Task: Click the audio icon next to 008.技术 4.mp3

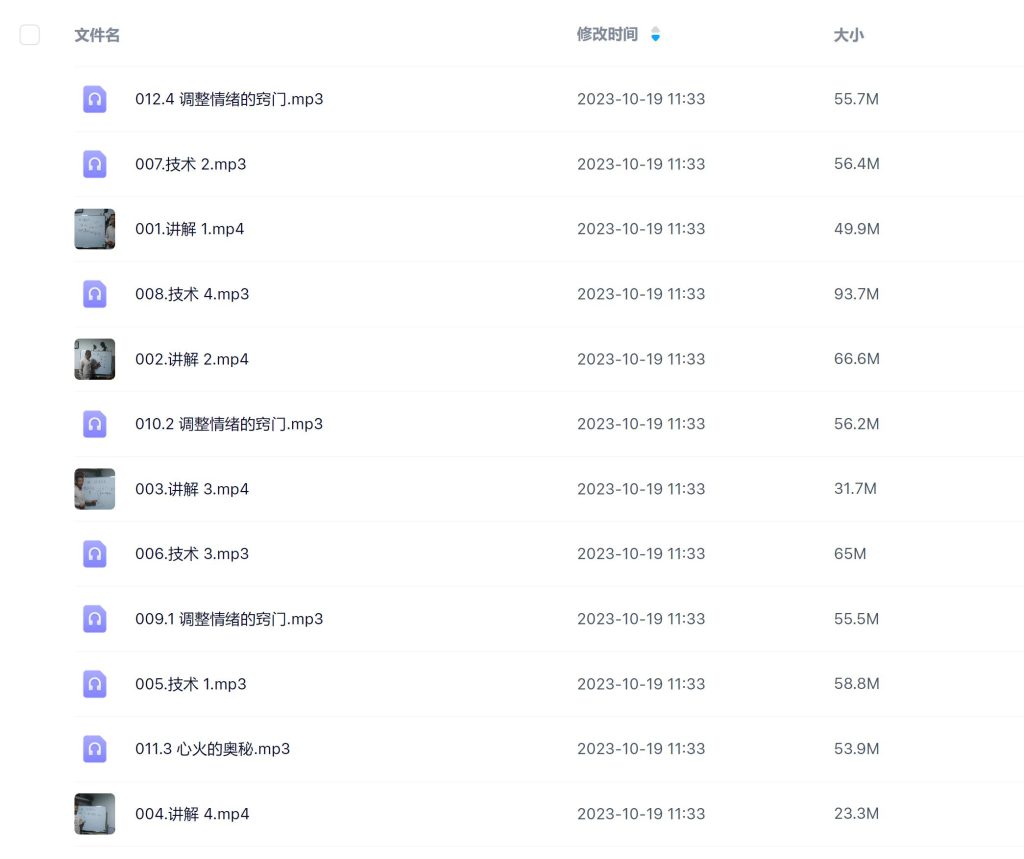Action: point(94,294)
